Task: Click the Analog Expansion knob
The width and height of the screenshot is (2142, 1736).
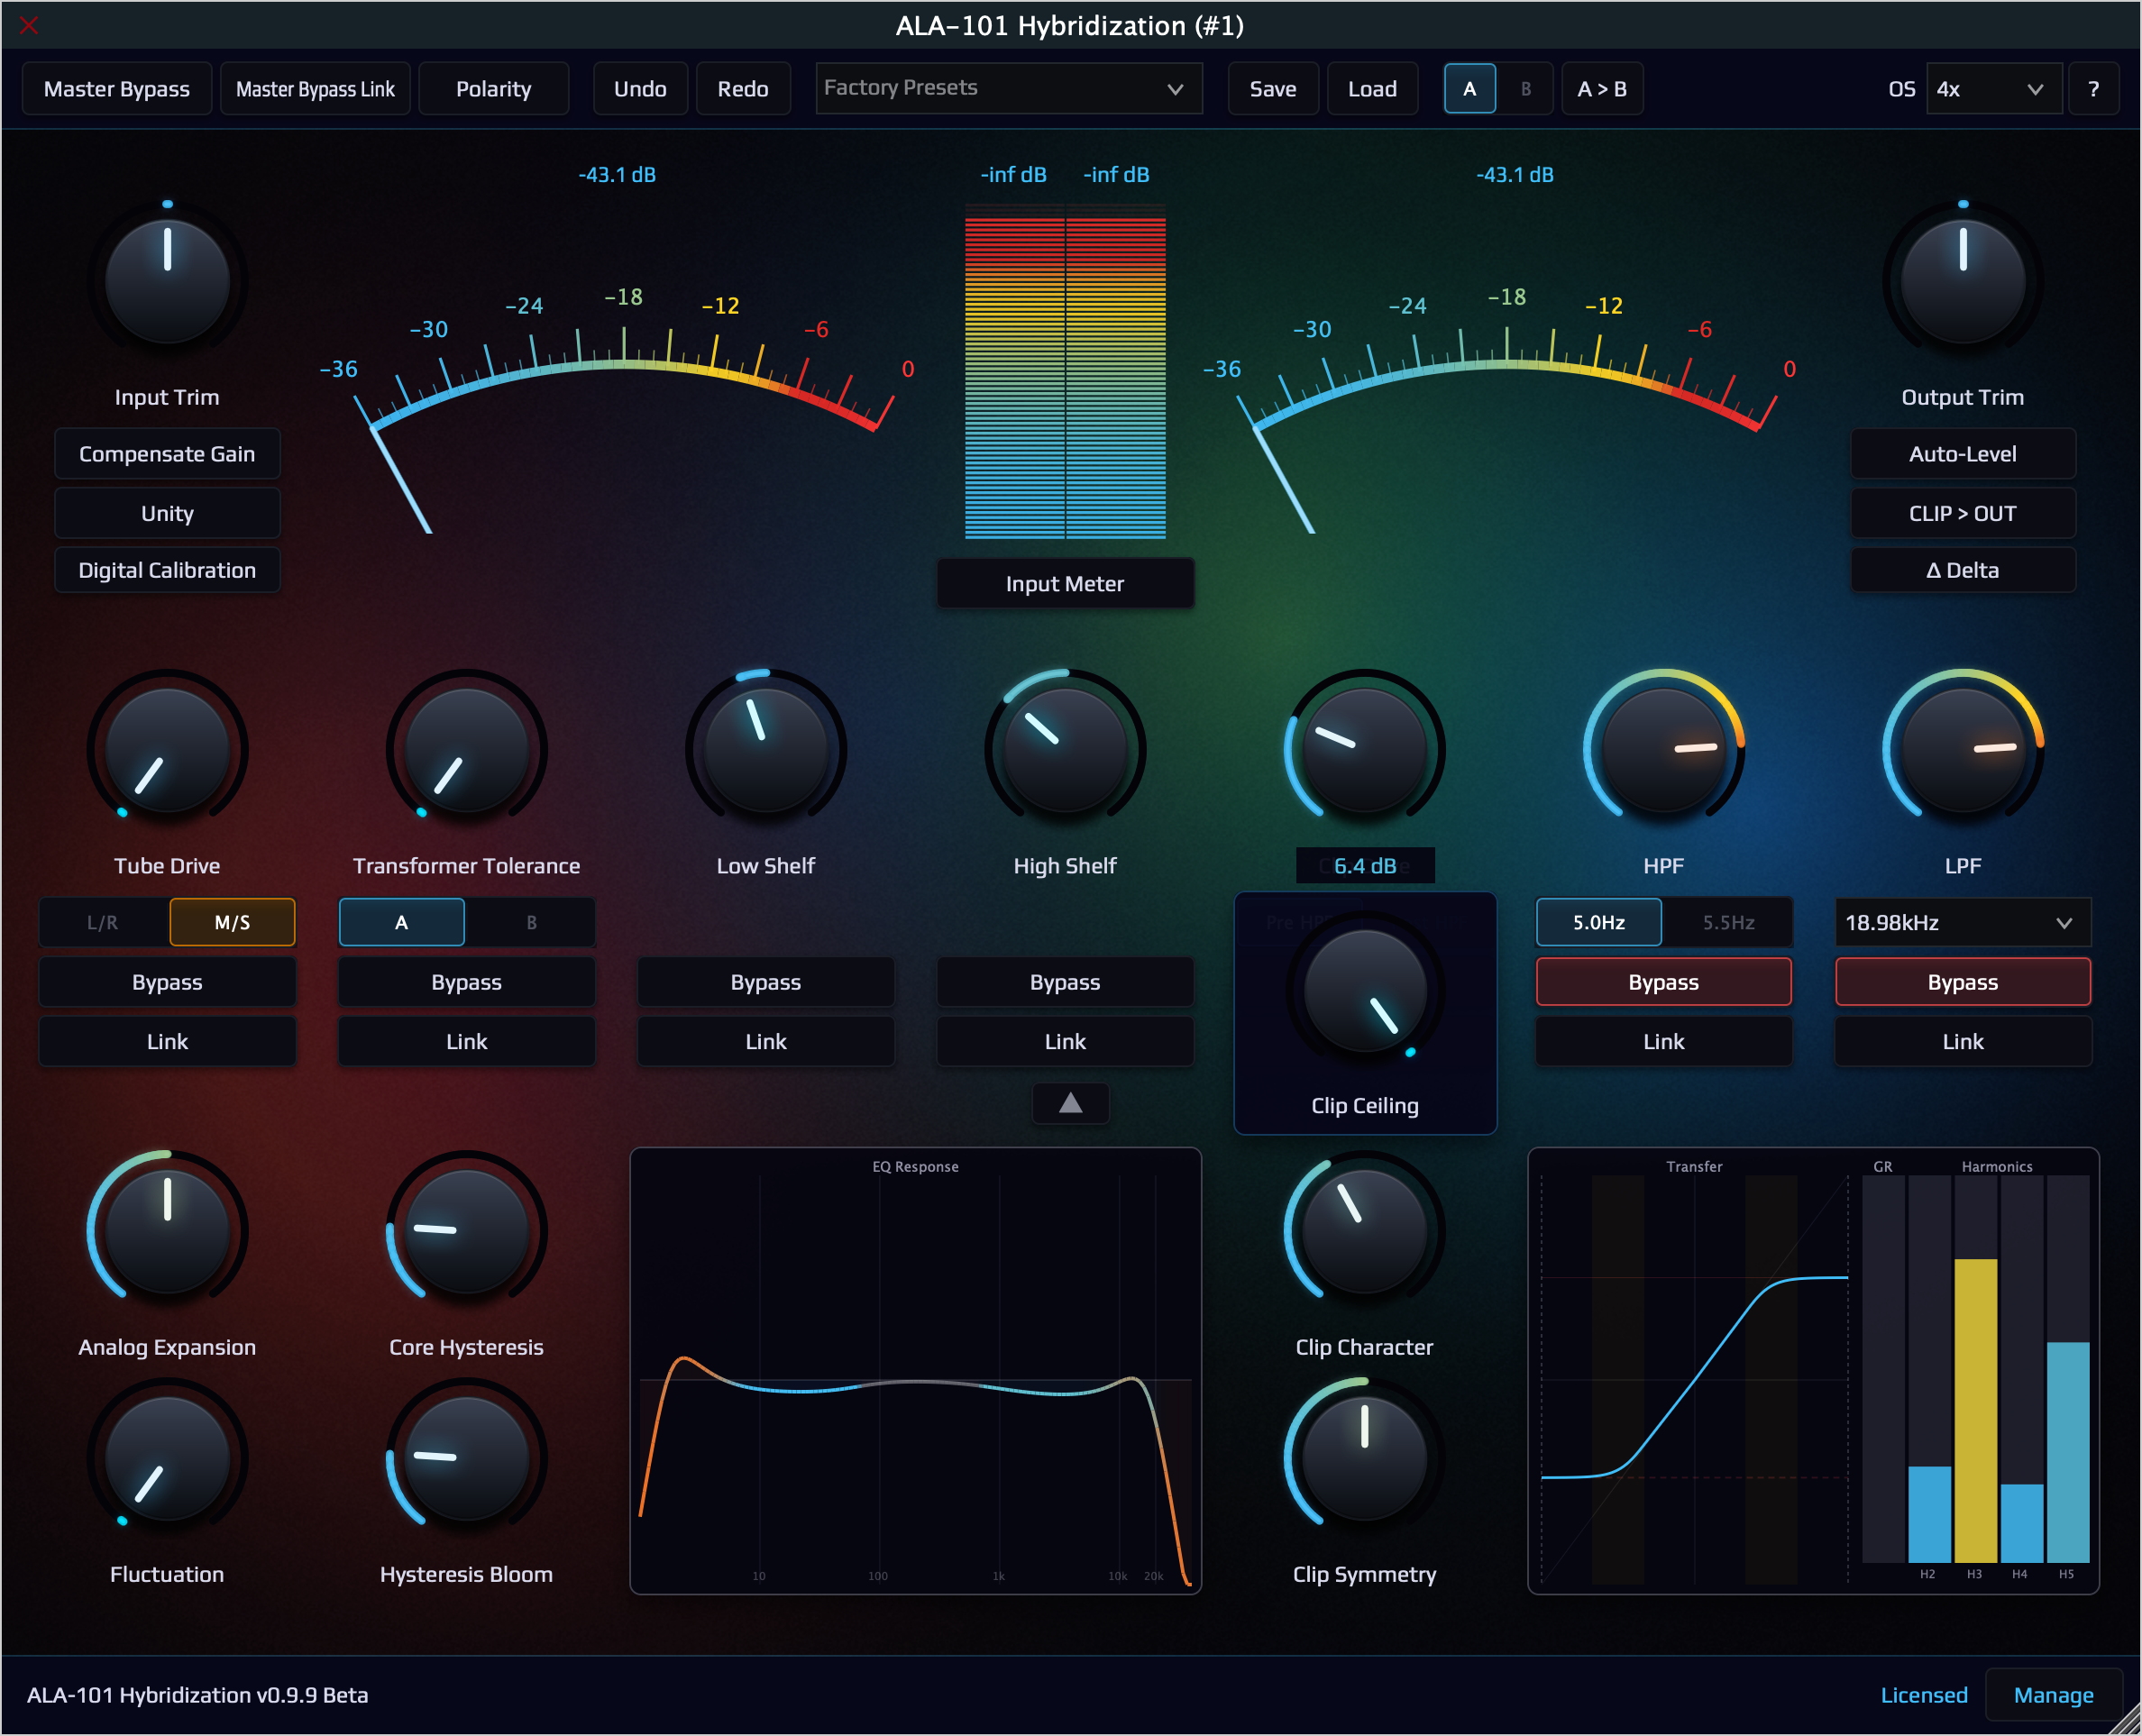Action: click(x=167, y=1231)
